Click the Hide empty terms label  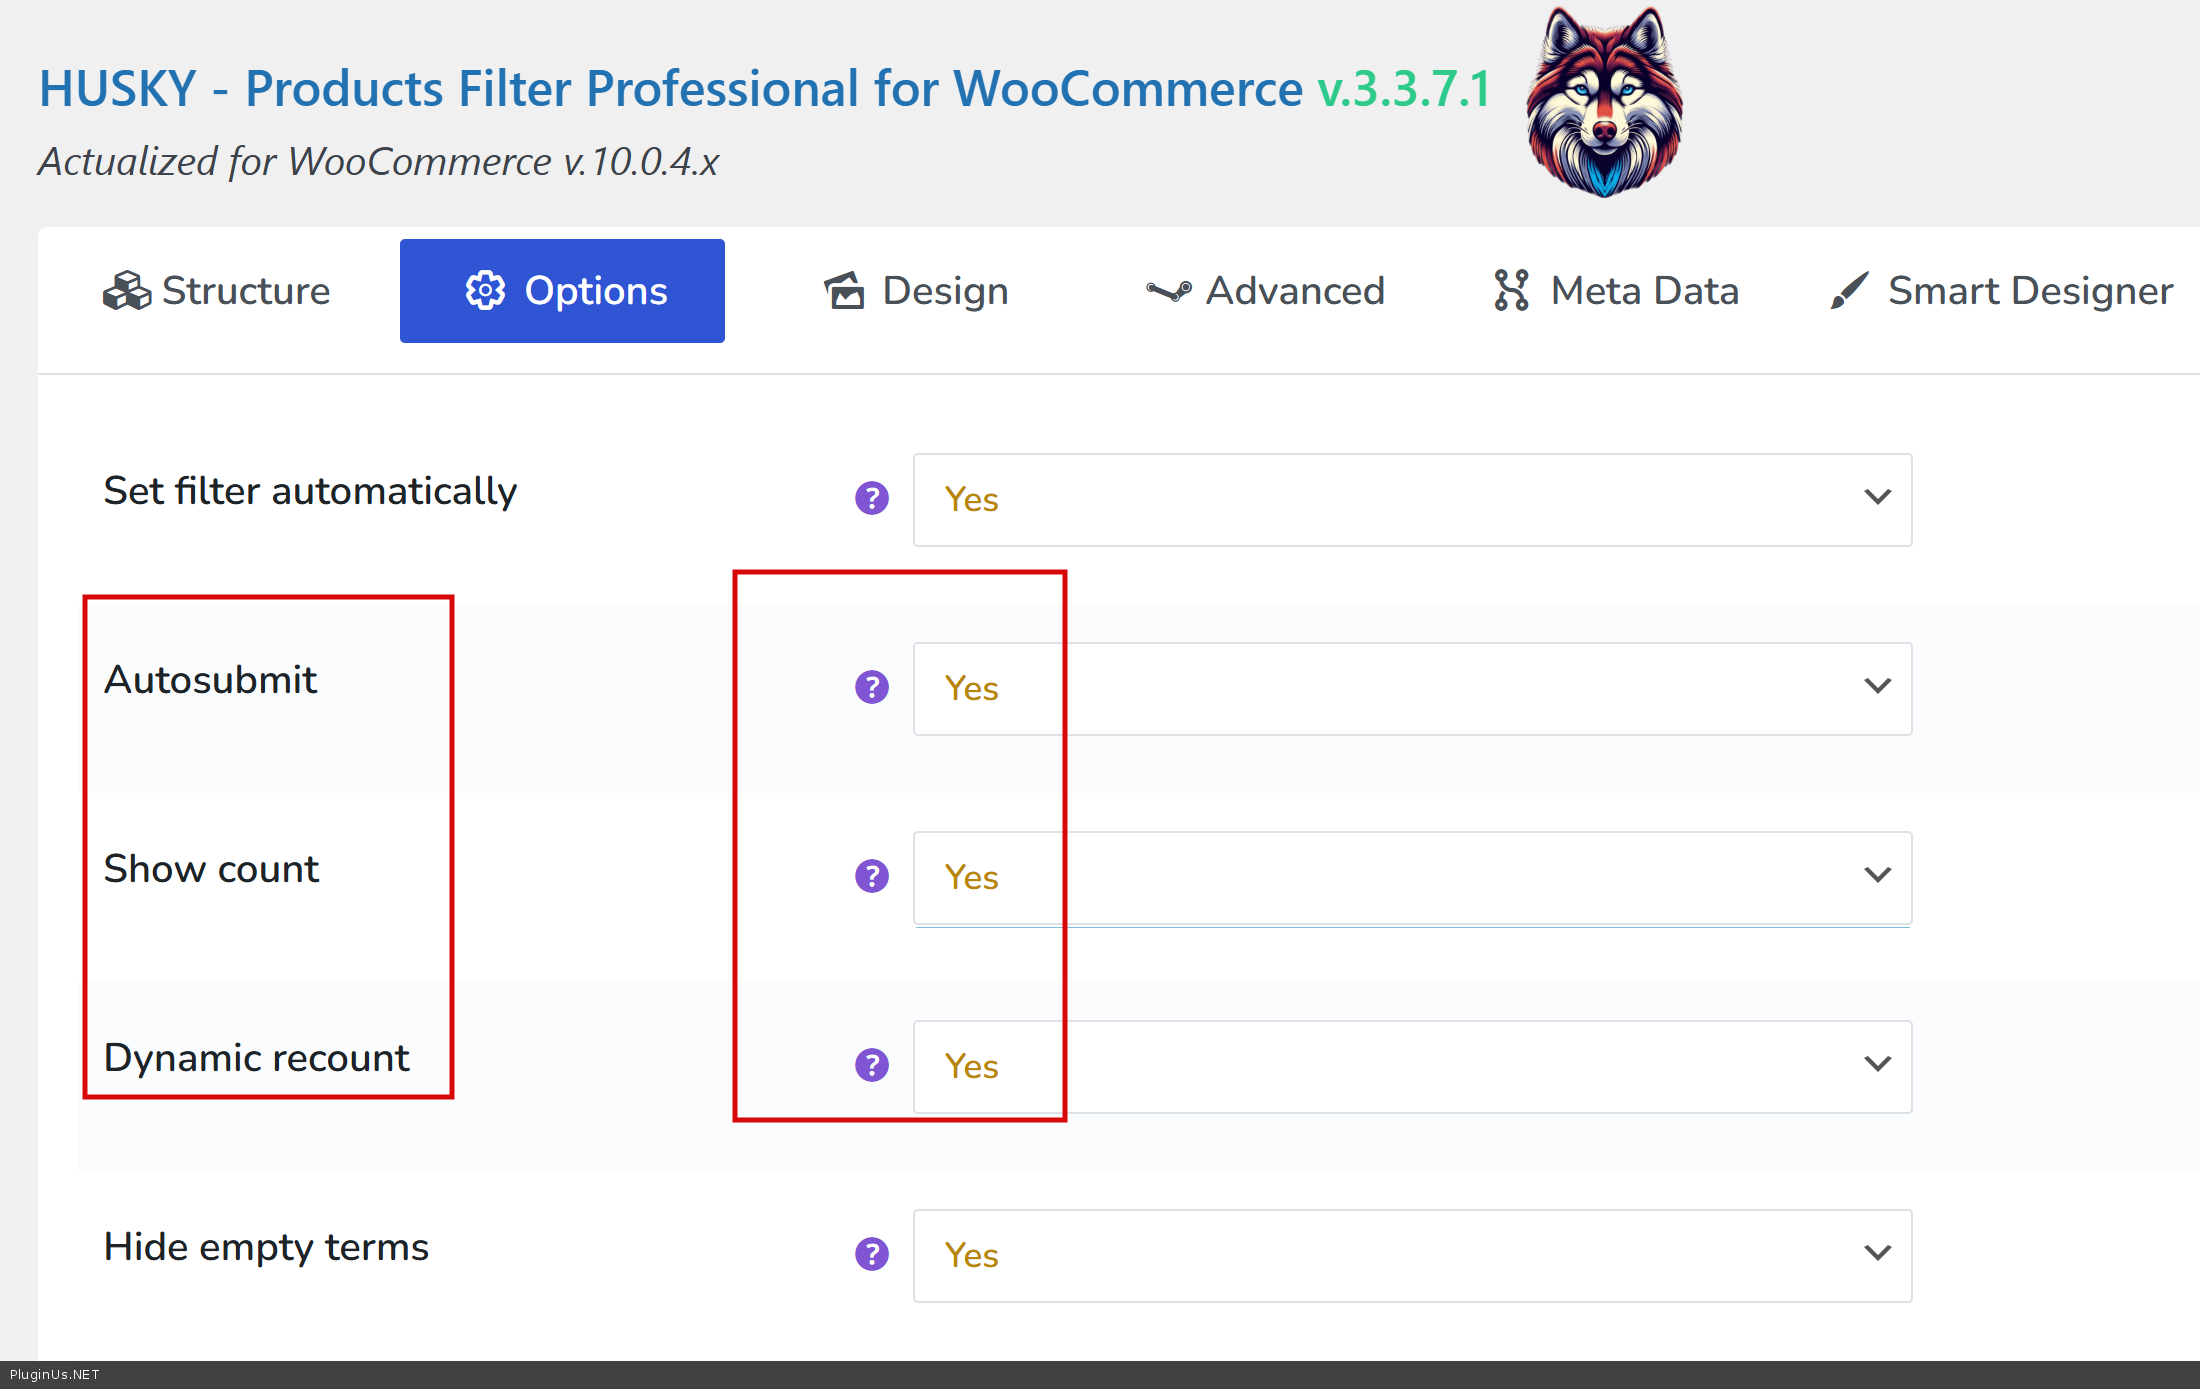pos(266,1247)
